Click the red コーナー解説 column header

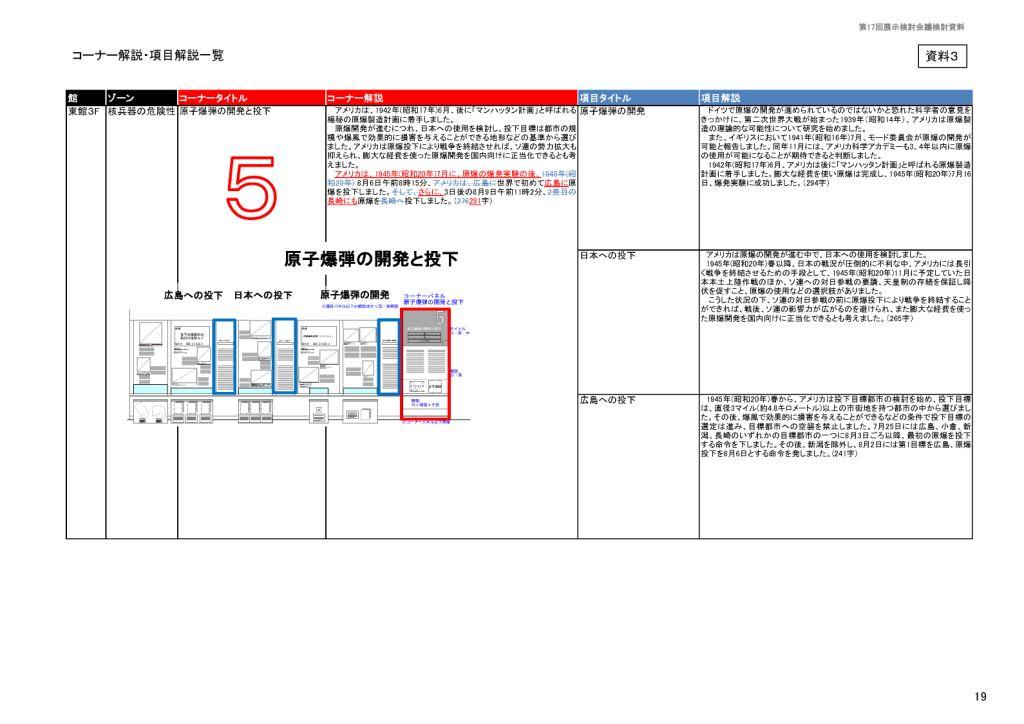click(x=451, y=98)
